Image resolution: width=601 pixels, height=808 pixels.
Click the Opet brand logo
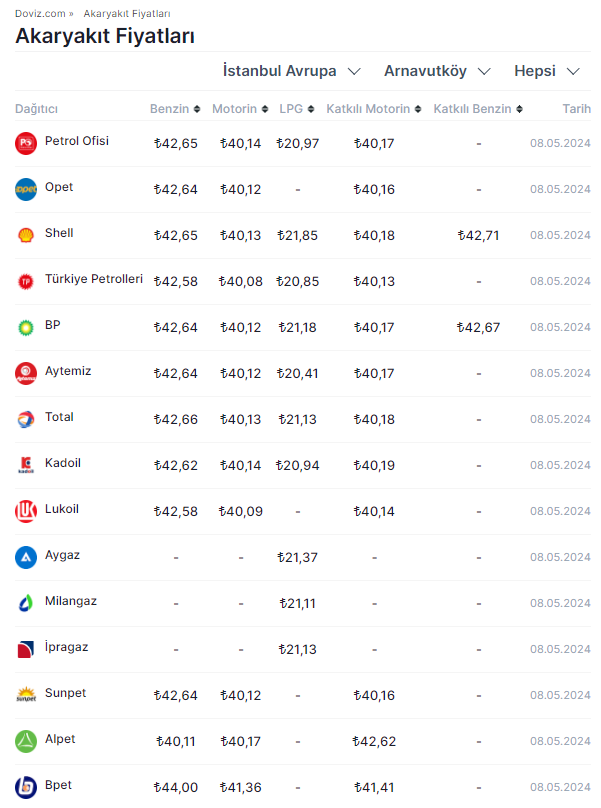26,189
